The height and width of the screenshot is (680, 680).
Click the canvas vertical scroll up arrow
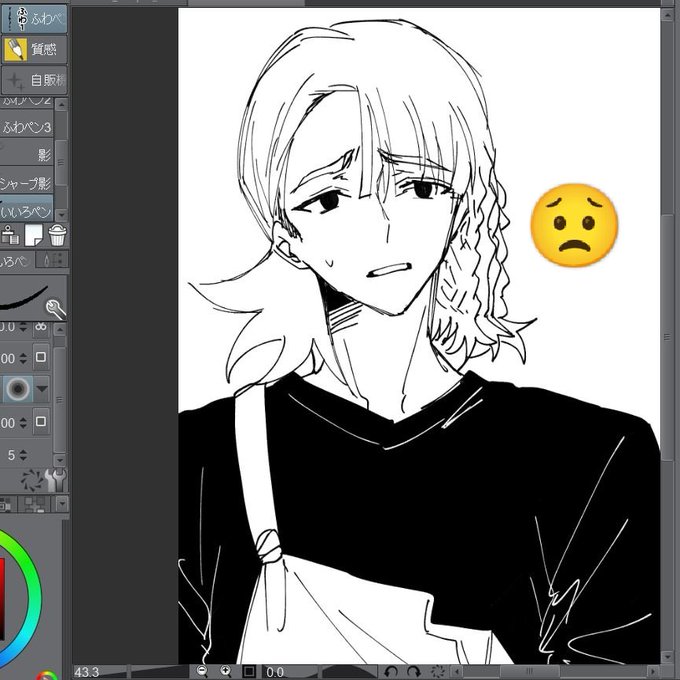tap(667, 14)
